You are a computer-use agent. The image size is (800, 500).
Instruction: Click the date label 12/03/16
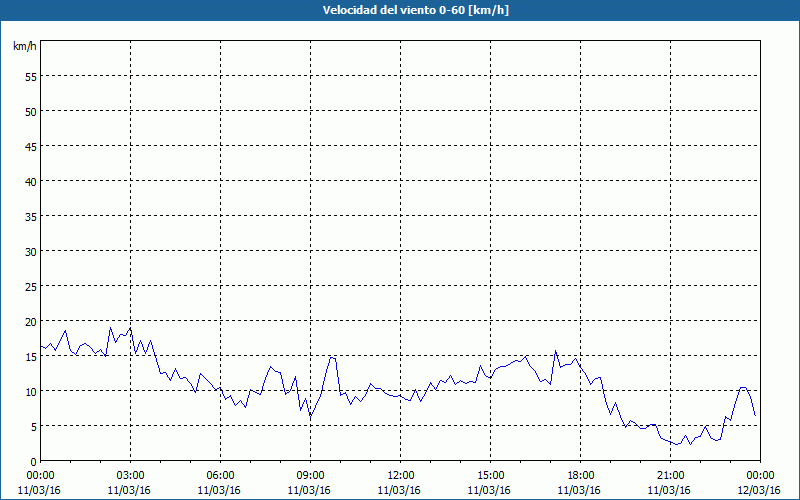click(759, 490)
